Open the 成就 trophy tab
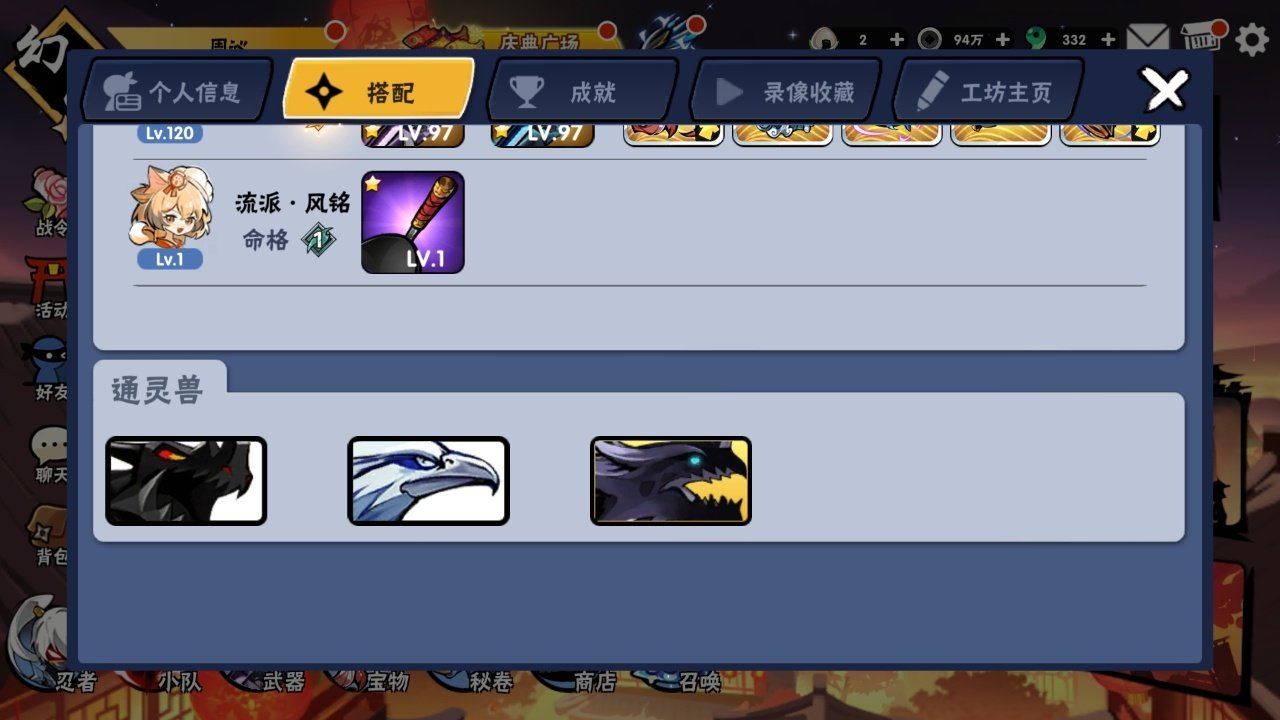1280x720 pixels. (582, 91)
